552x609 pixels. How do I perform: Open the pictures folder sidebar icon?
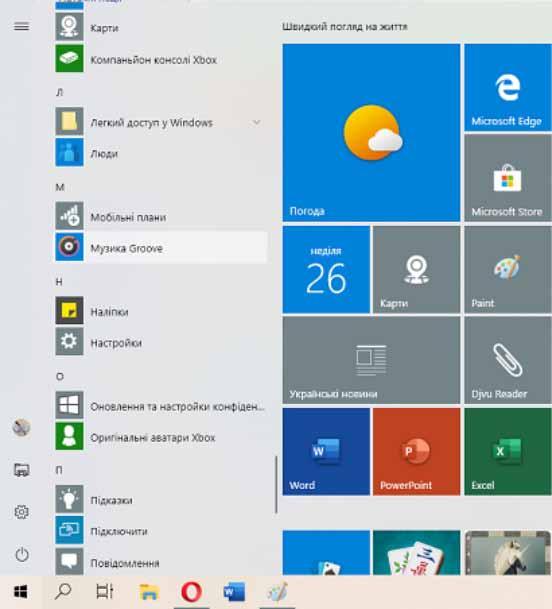(x=21, y=470)
